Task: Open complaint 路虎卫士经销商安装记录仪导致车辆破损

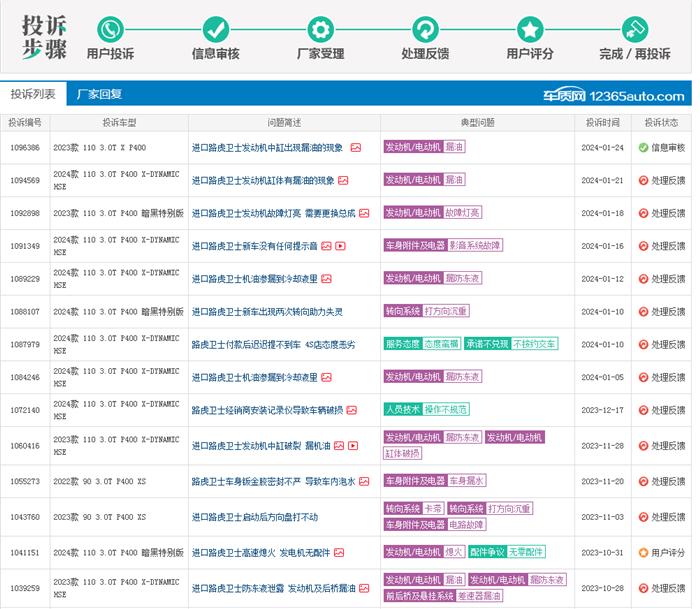Action: [x=267, y=410]
